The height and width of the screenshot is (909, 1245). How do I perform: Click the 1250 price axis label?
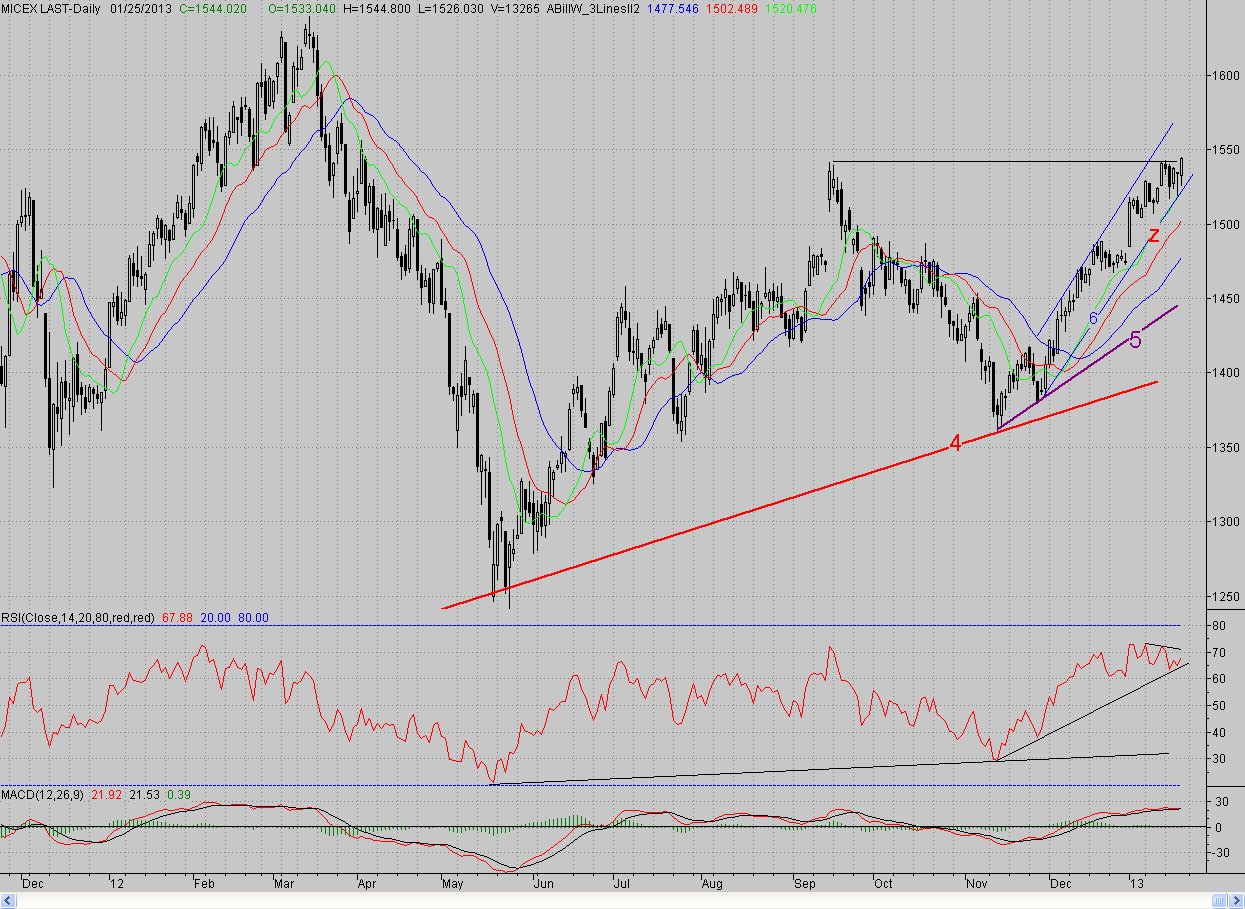[x=1222, y=596]
